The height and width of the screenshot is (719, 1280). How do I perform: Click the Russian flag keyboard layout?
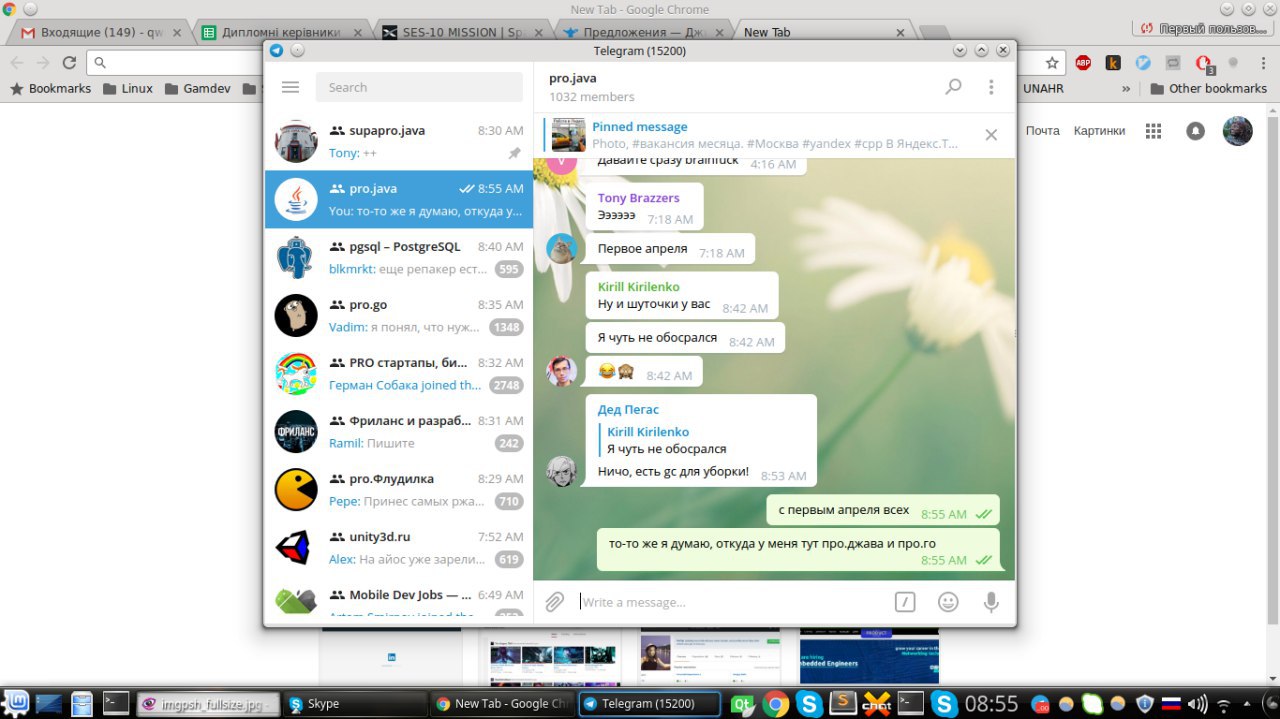coord(1170,704)
